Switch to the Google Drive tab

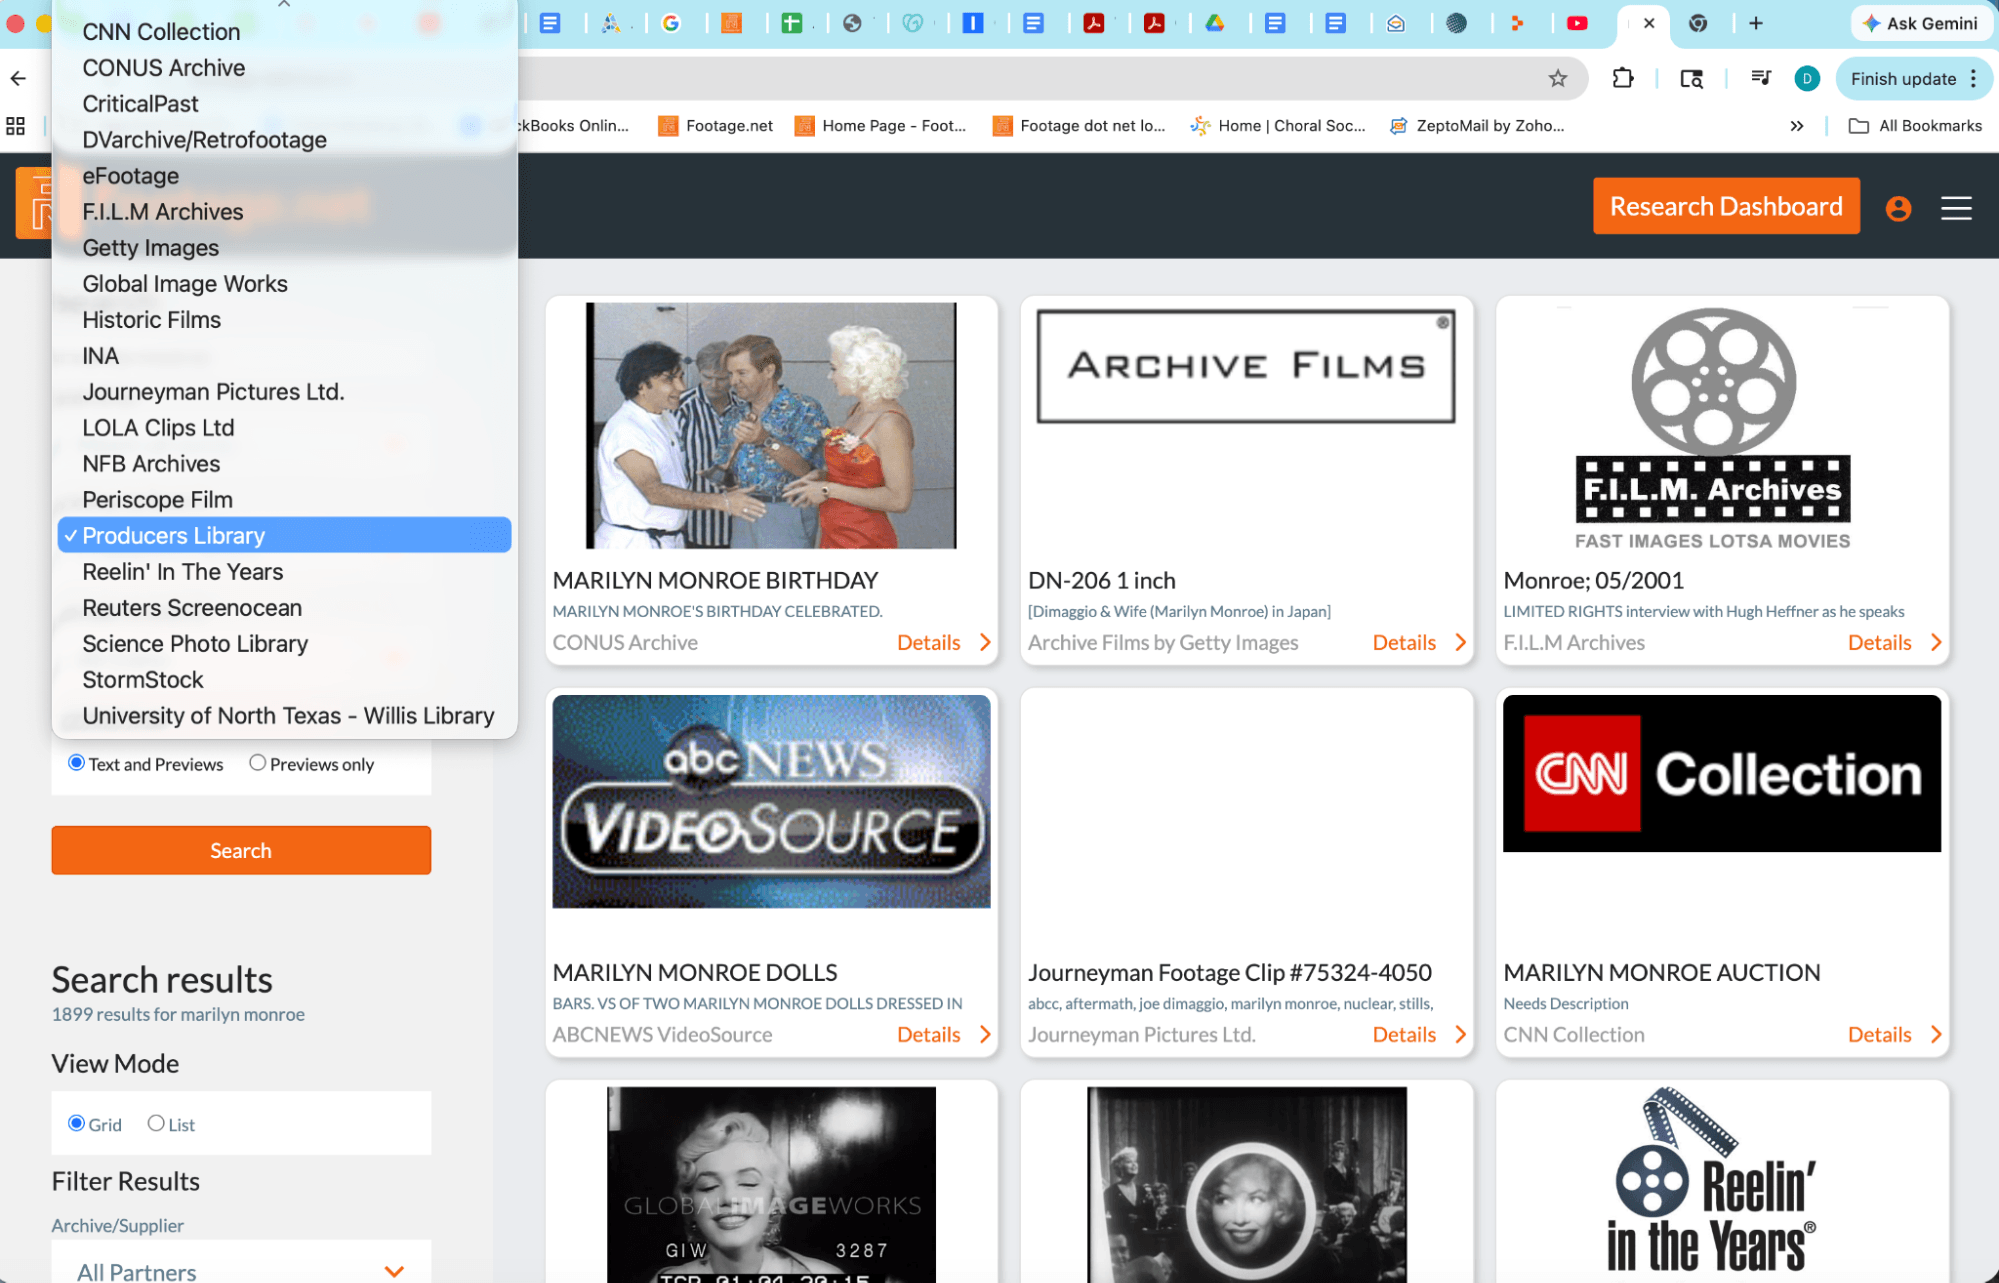[1215, 23]
